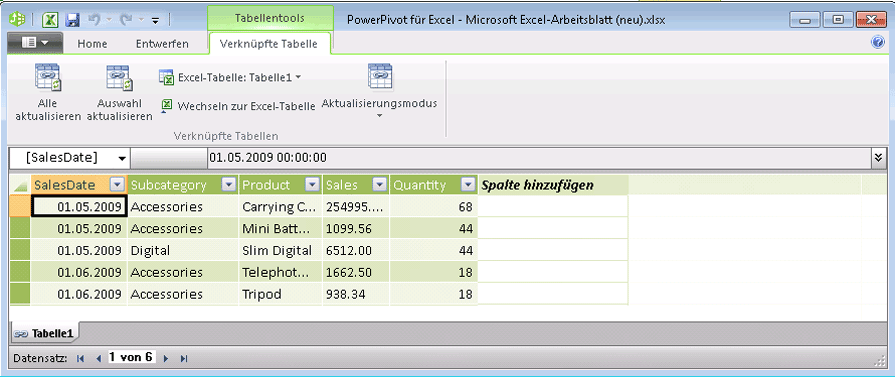
Task: Minimize the PowerPivot window
Action: (x=805, y=19)
